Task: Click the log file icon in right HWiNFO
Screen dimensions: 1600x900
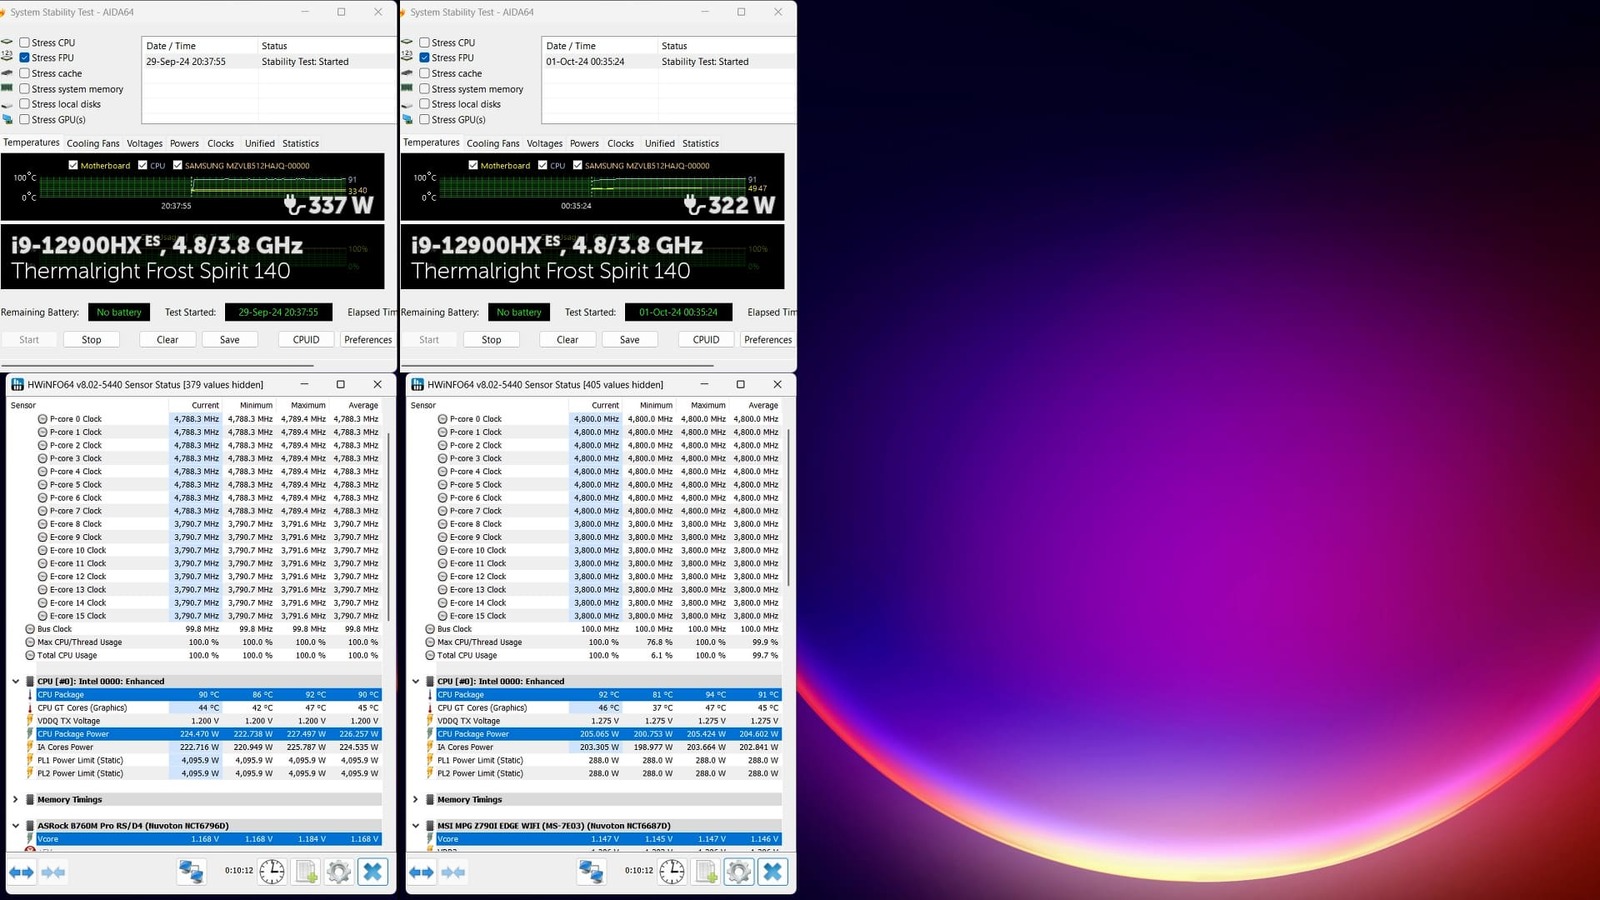Action: [x=706, y=872]
